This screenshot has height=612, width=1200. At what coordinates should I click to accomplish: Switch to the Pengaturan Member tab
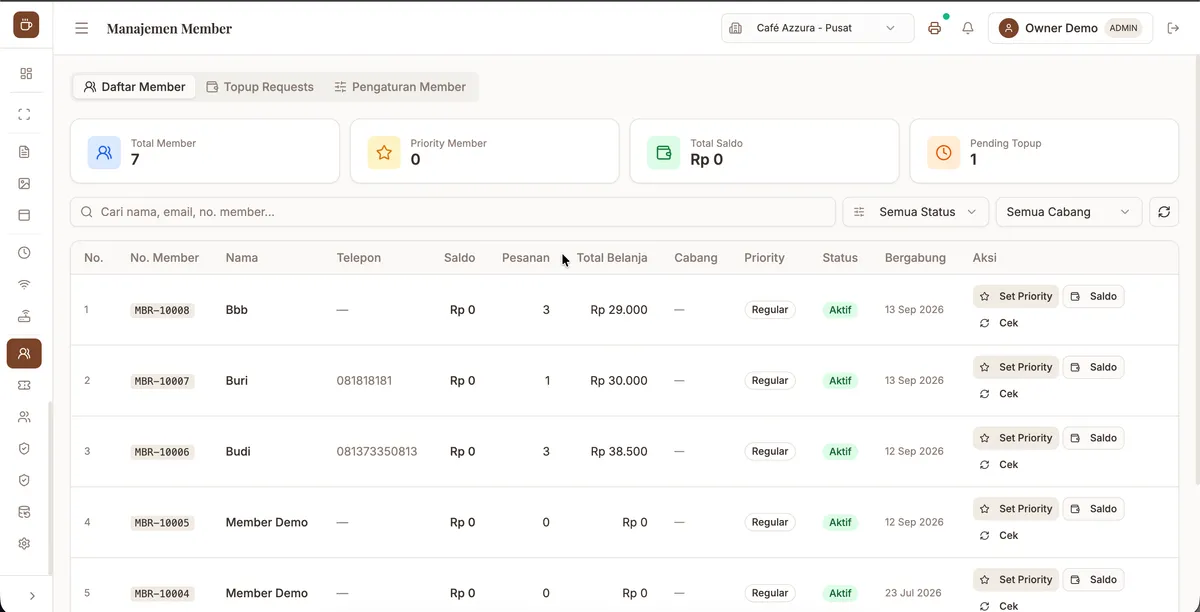[400, 87]
